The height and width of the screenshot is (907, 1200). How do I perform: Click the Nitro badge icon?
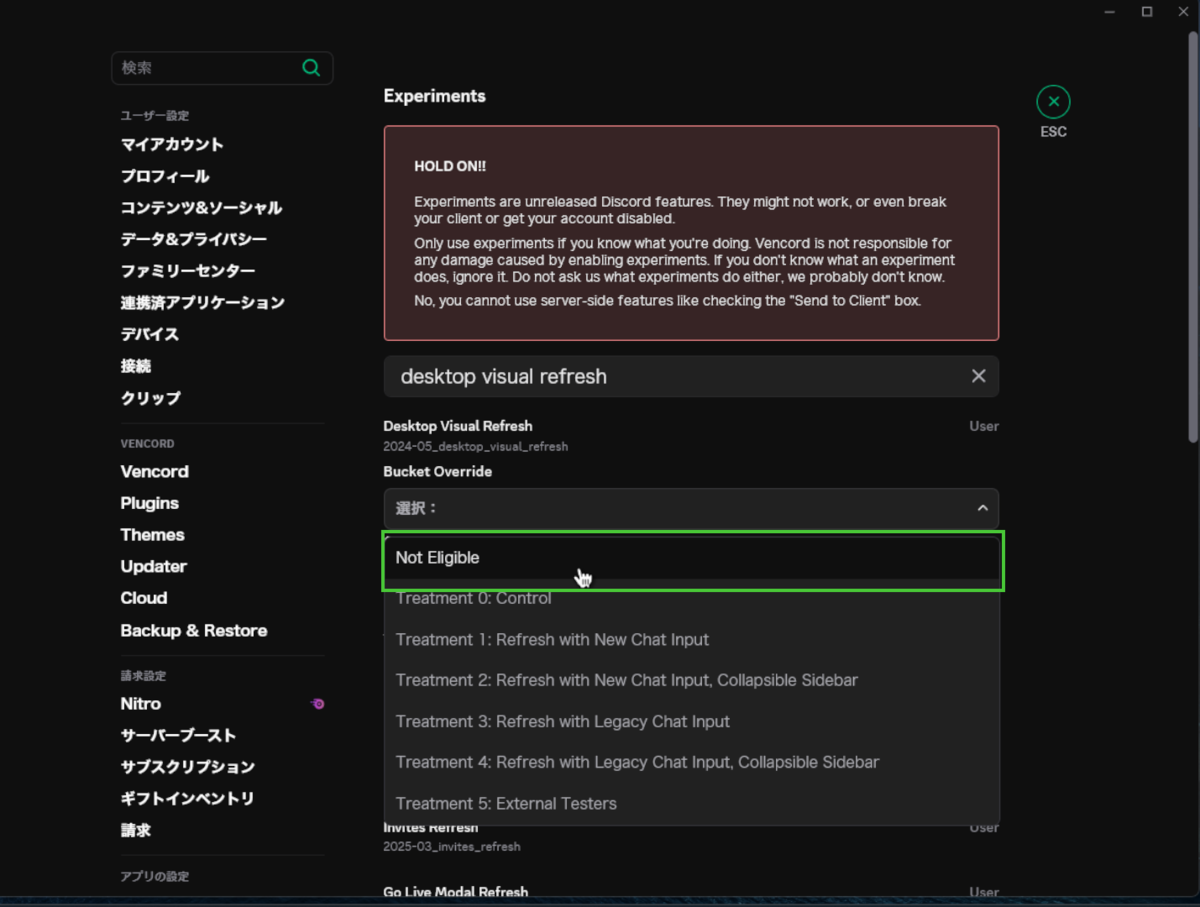click(317, 704)
